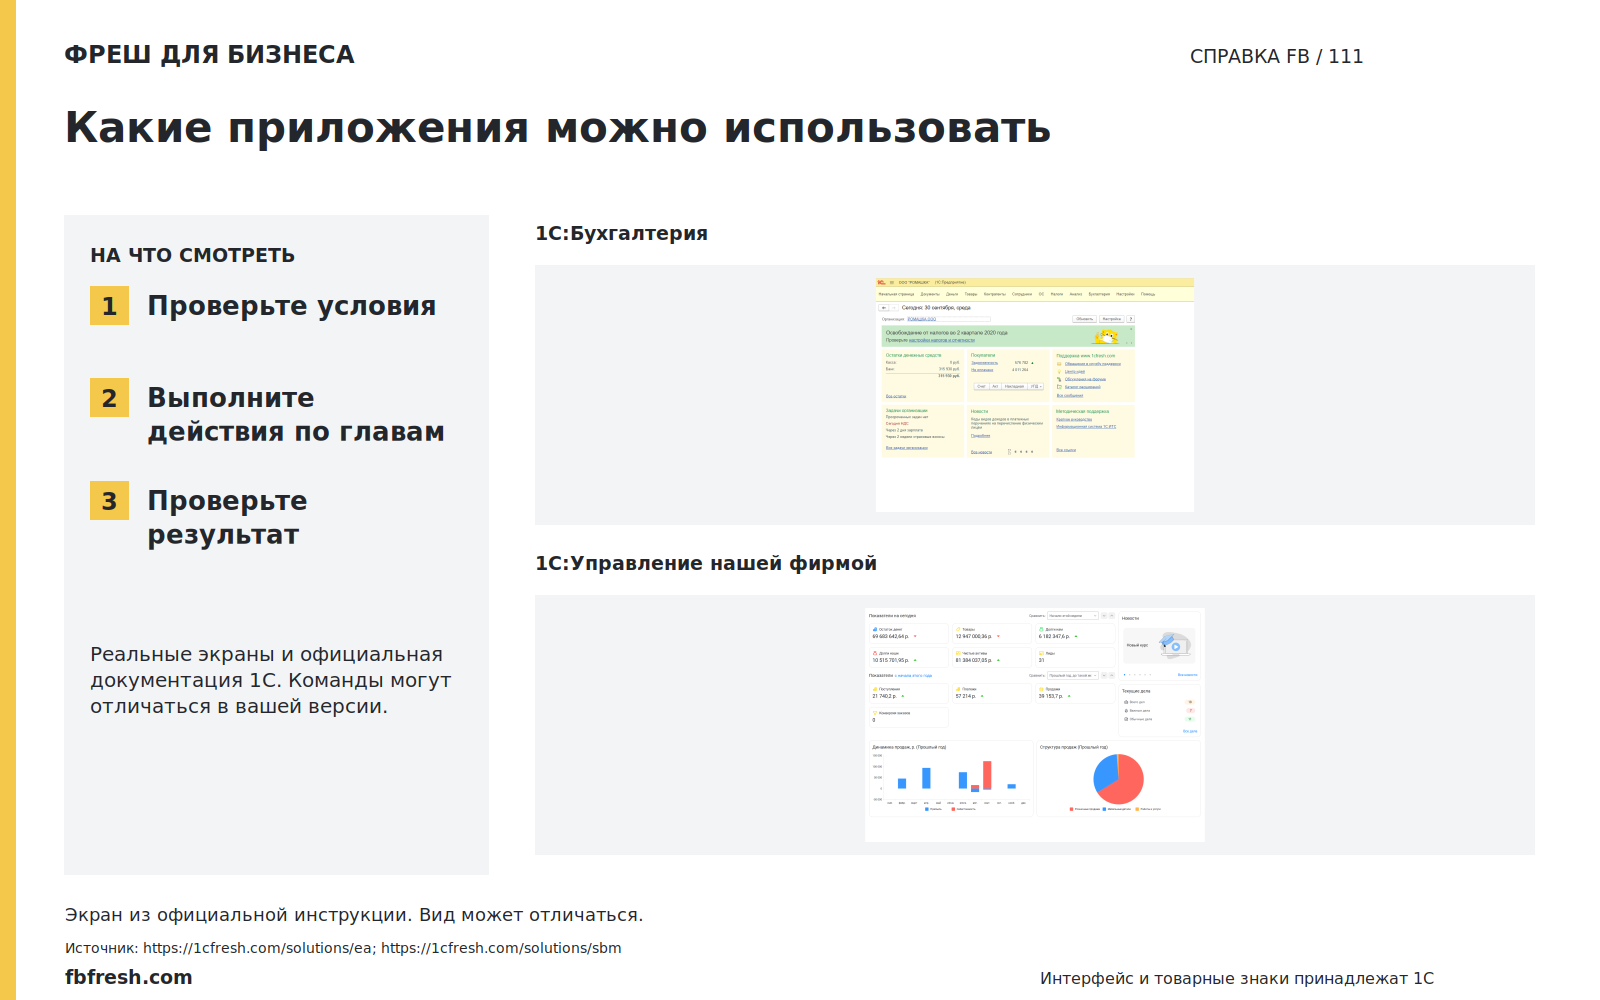Click the yellow step badge numbered 3
The image size is (1600, 1000).
(x=109, y=501)
